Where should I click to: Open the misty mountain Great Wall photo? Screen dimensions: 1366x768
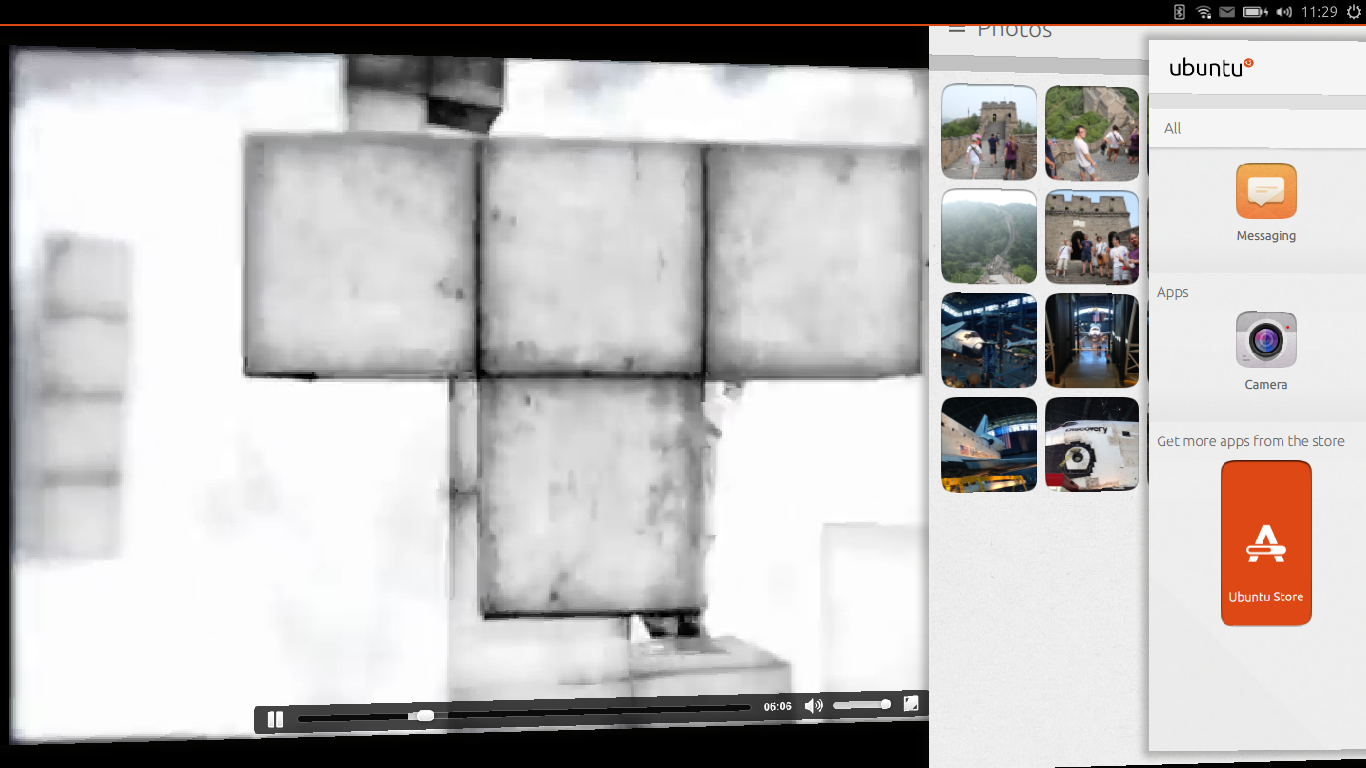(989, 237)
